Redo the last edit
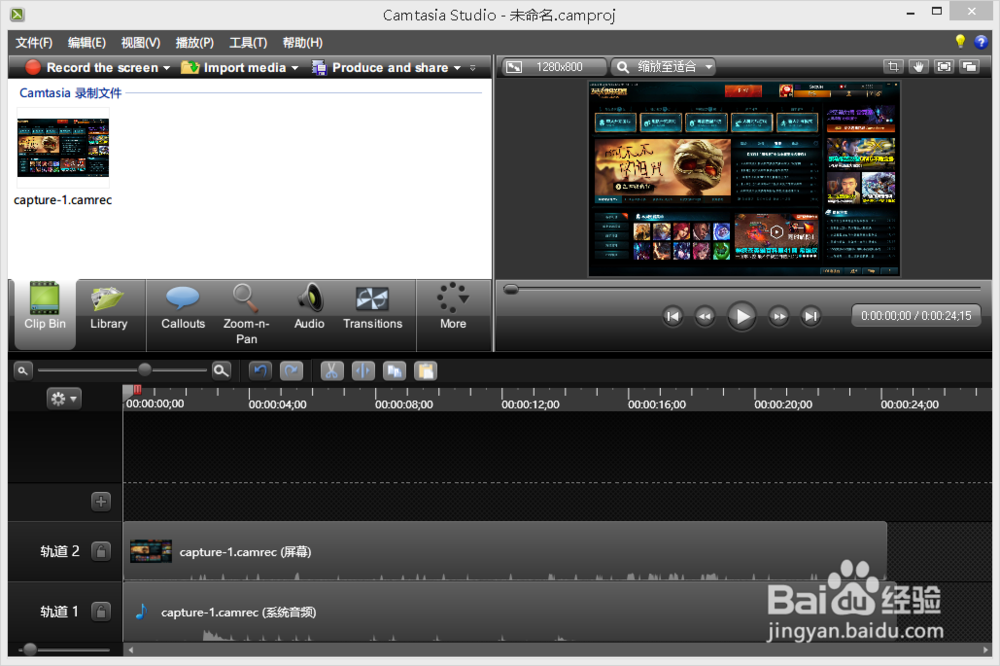Image resolution: width=1000 pixels, height=666 pixels. [291, 371]
